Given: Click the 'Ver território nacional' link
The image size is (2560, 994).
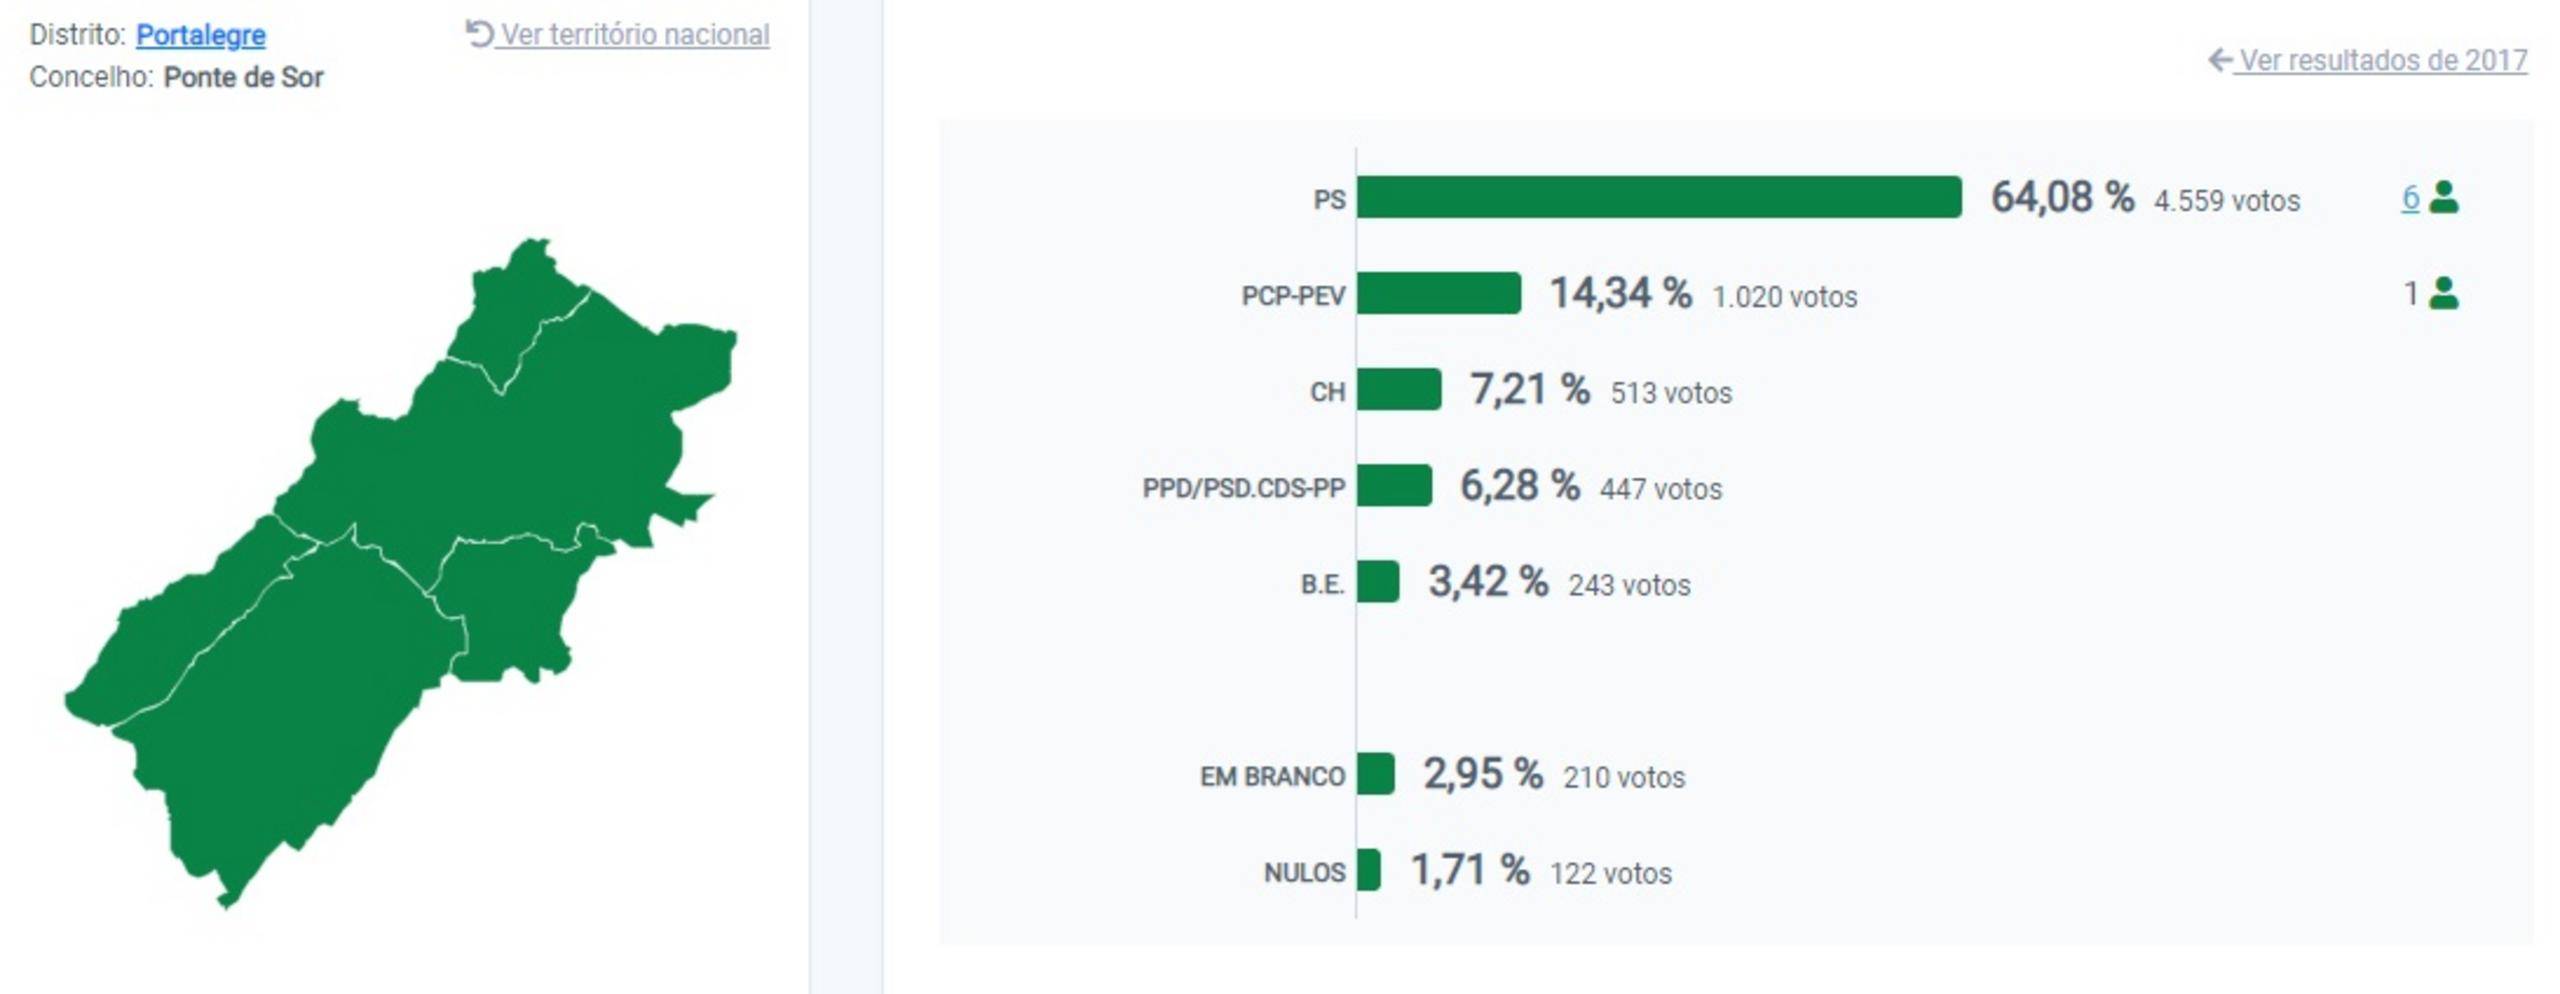Looking at the screenshot, I should coord(635,35).
